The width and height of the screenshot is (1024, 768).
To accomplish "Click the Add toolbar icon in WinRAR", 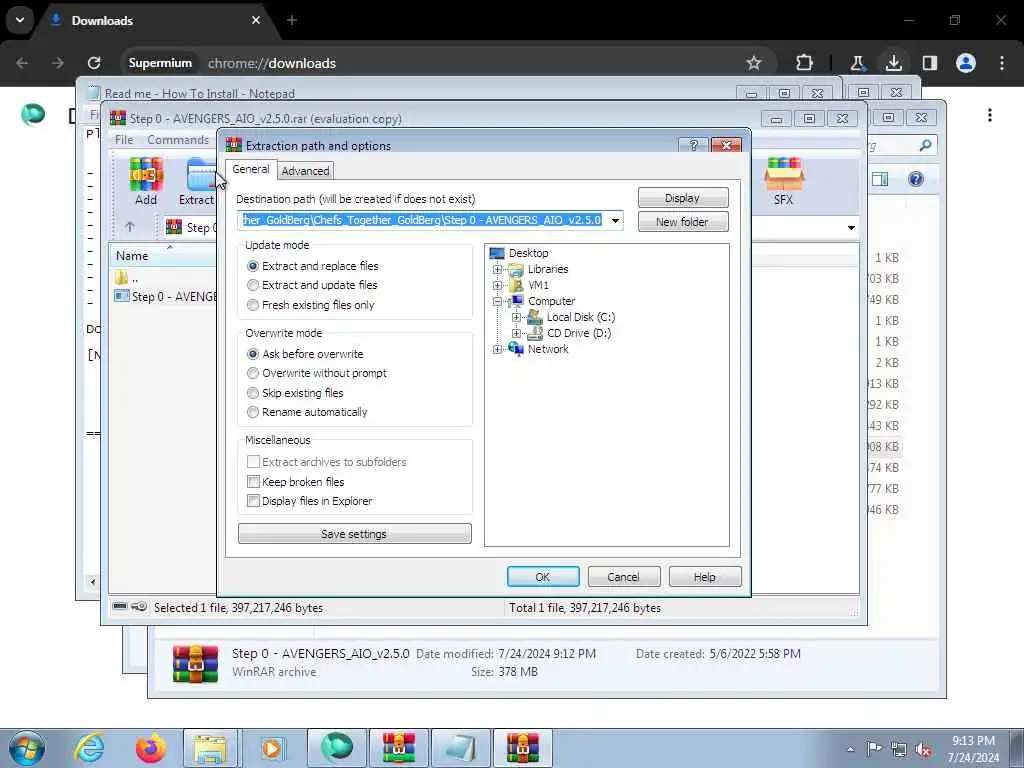I will click(x=146, y=182).
